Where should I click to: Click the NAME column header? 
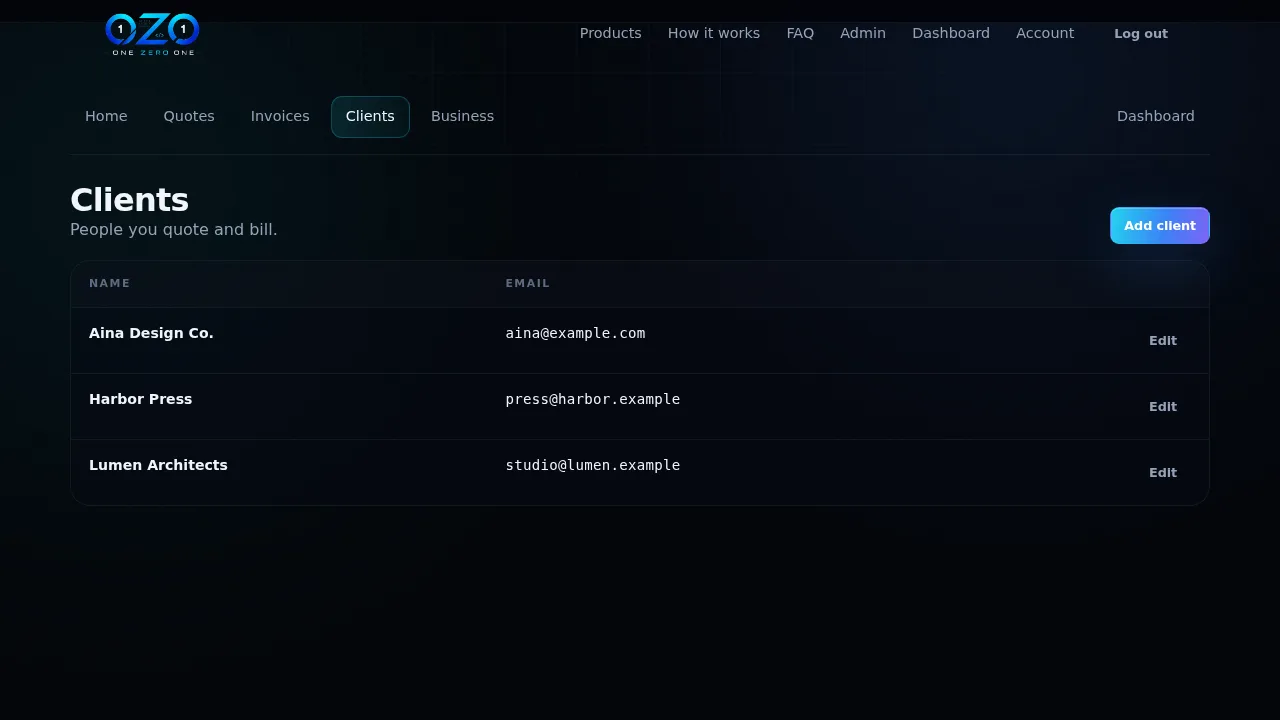click(110, 283)
